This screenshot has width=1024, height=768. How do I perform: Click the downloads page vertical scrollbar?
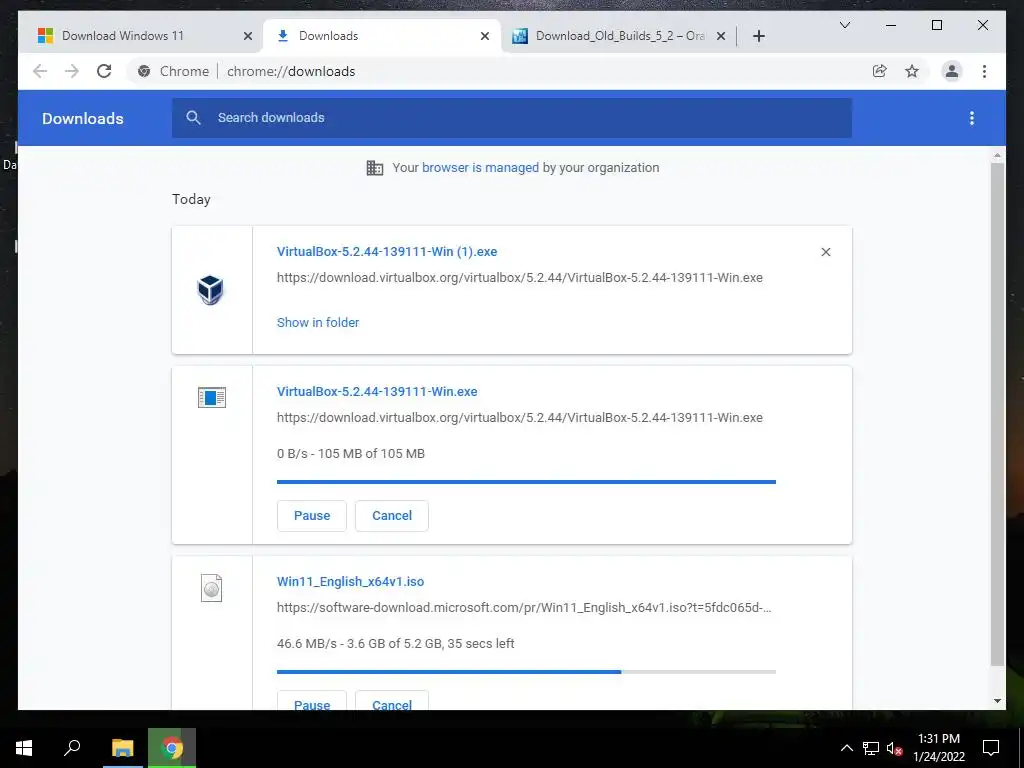(x=997, y=415)
